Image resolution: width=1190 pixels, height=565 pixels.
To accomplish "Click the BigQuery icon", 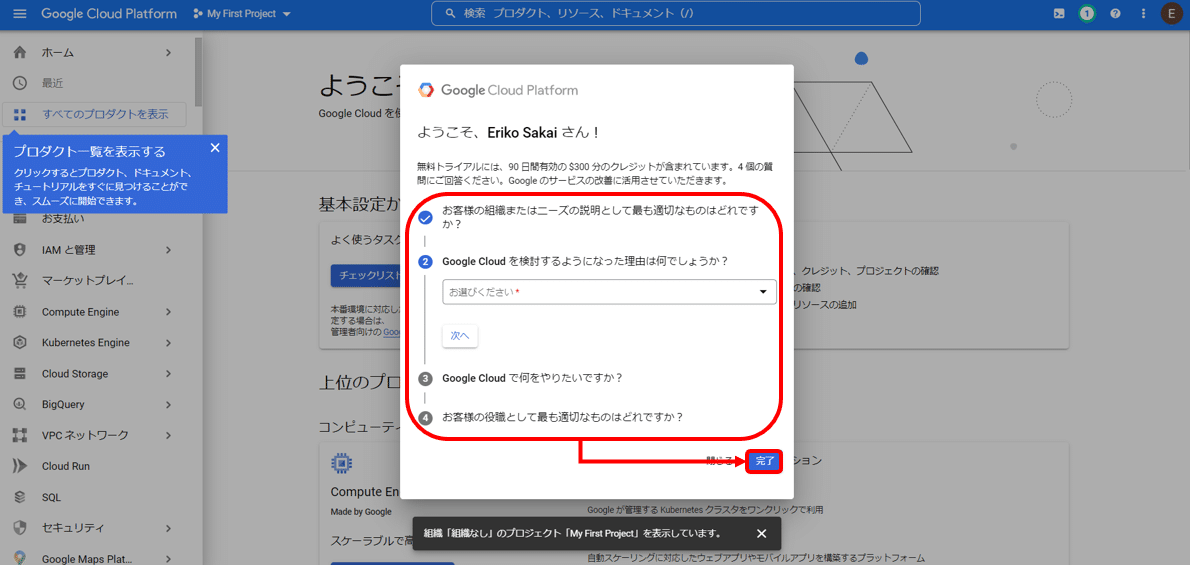I will click(x=20, y=405).
